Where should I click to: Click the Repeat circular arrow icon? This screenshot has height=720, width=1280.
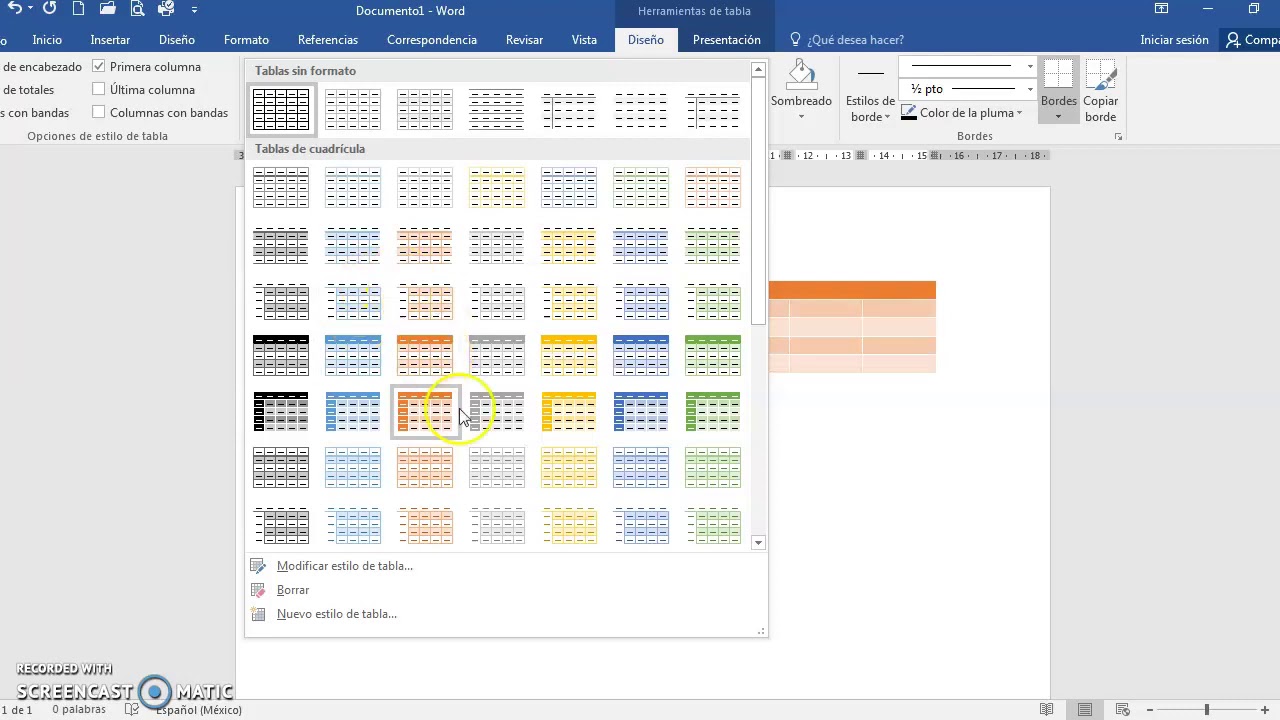point(49,9)
